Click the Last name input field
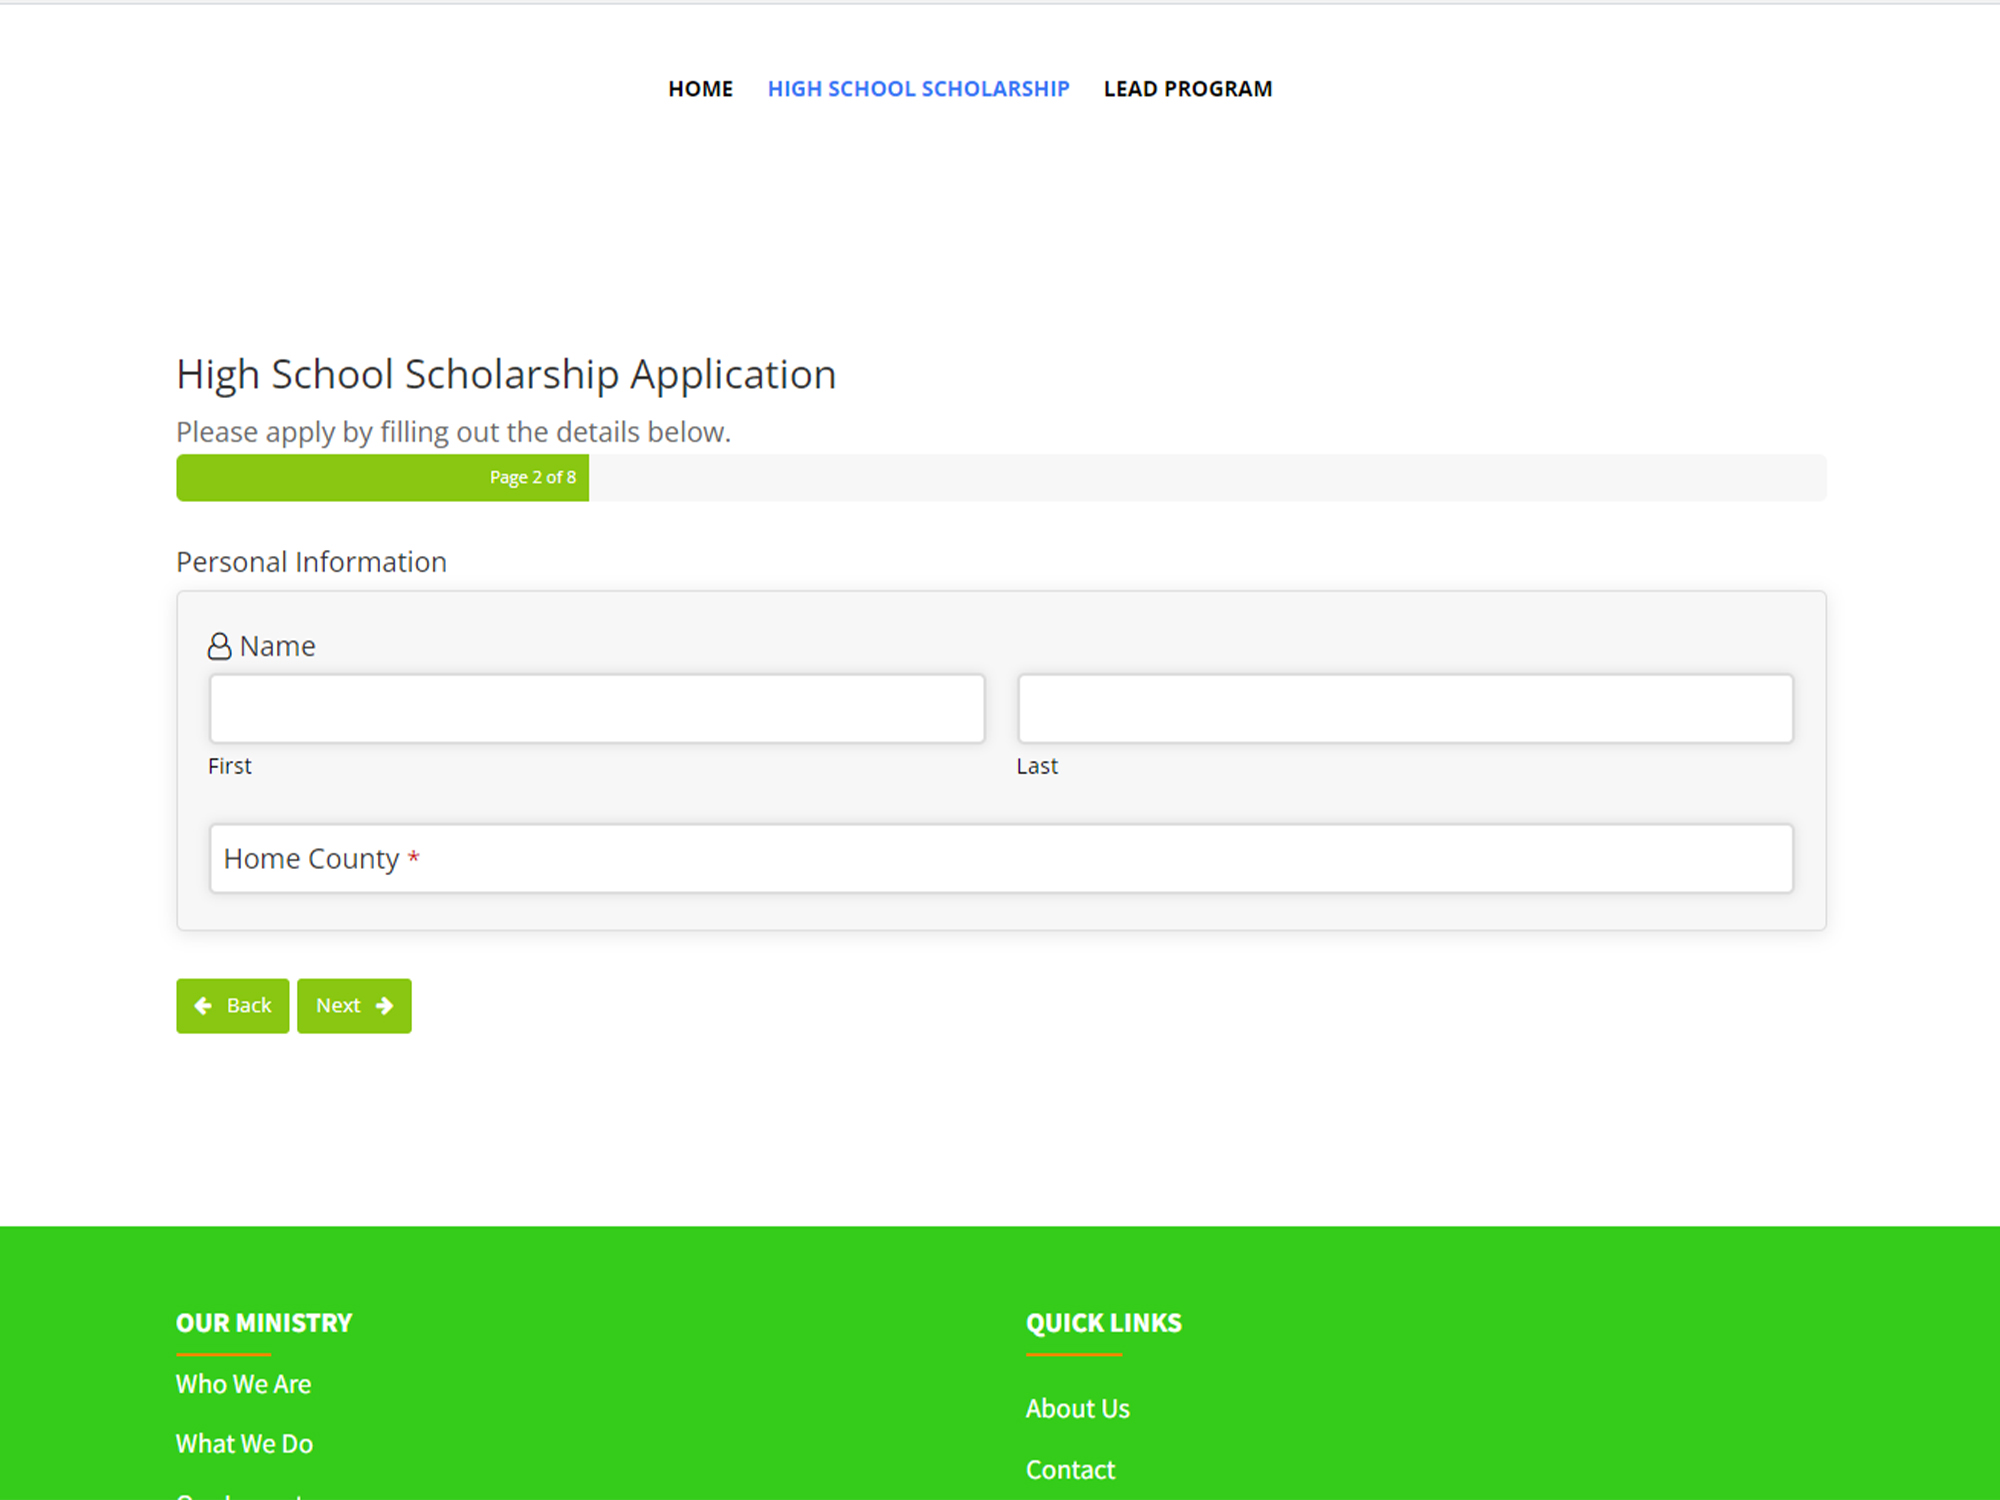The width and height of the screenshot is (2000, 1500). [x=1405, y=708]
